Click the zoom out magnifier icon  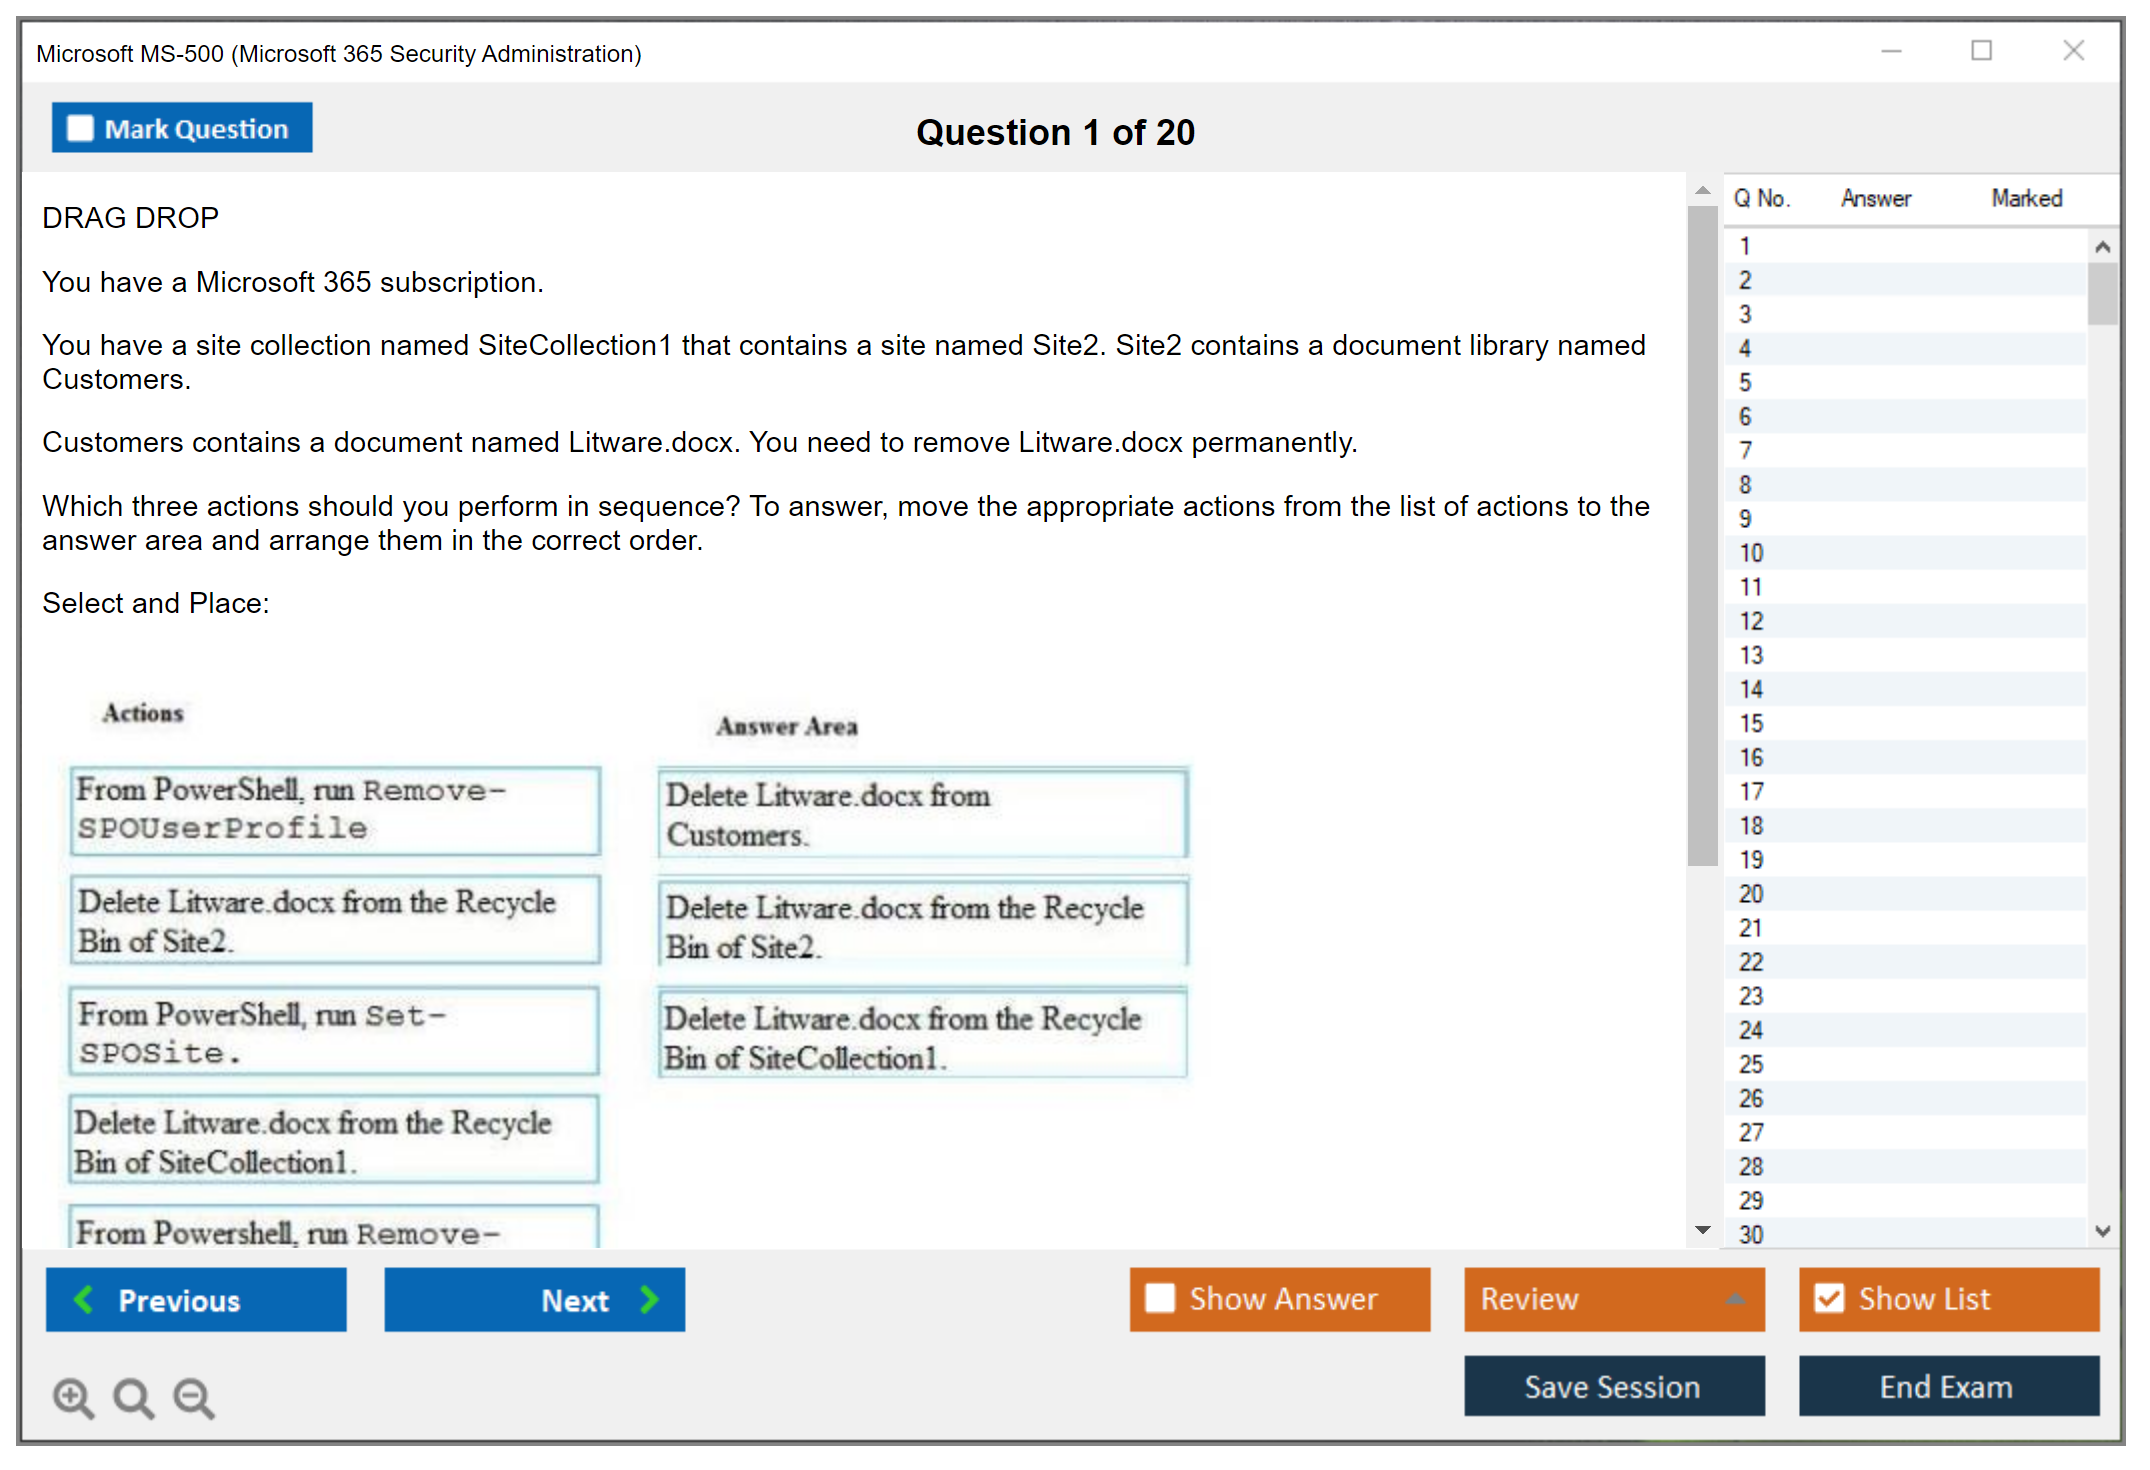tap(194, 1398)
